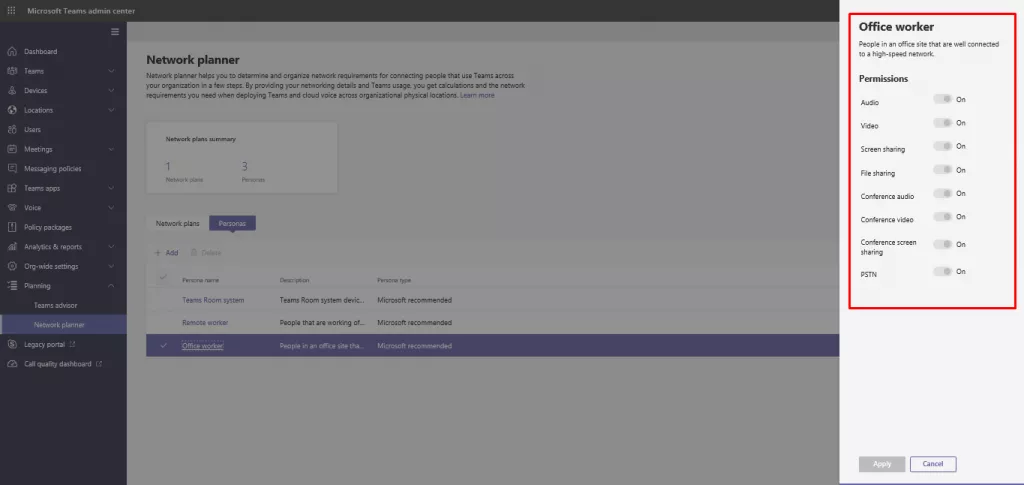Collapse the Planning section chevron
This screenshot has height=485, width=1024.
[111, 286]
